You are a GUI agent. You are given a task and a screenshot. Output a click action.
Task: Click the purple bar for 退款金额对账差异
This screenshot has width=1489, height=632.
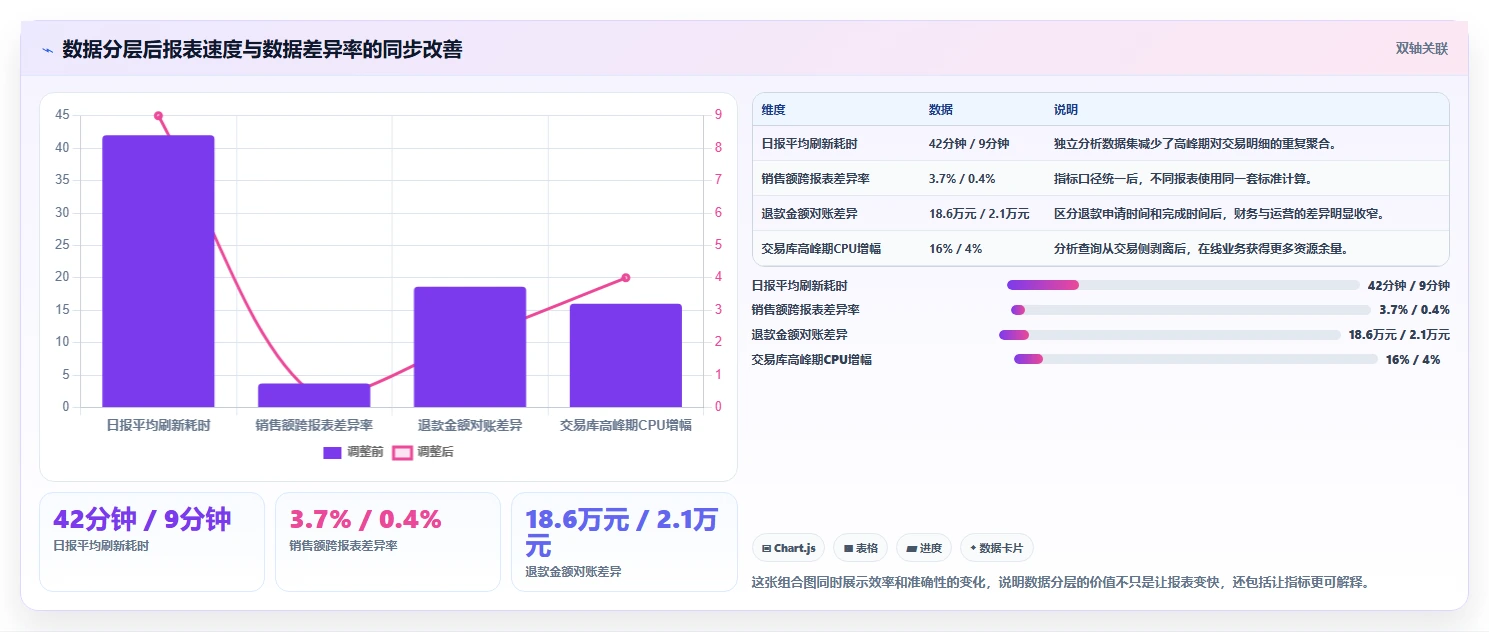(x=470, y=347)
